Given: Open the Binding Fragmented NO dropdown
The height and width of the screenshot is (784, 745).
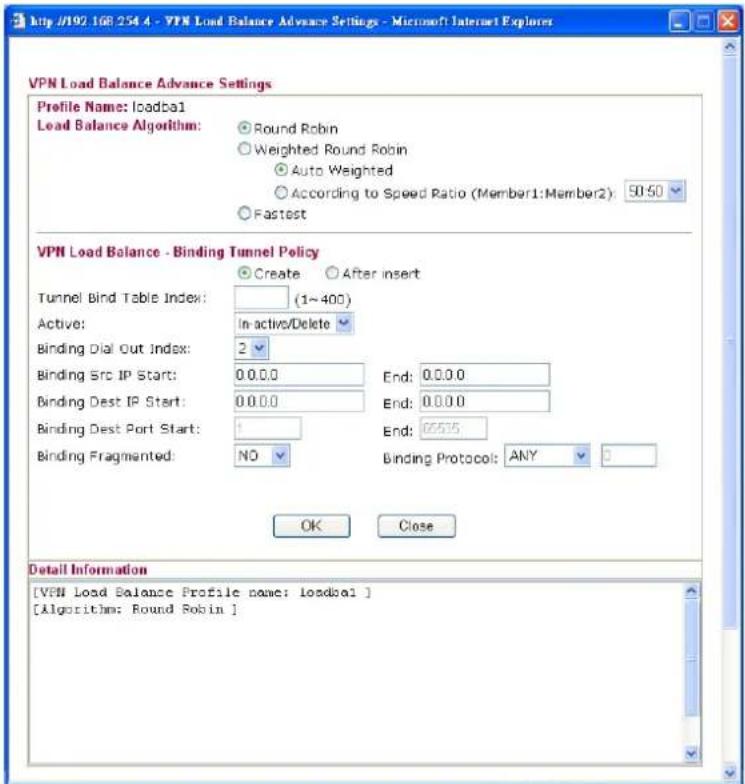Looking at the screenshot, I should click(262, 456).
